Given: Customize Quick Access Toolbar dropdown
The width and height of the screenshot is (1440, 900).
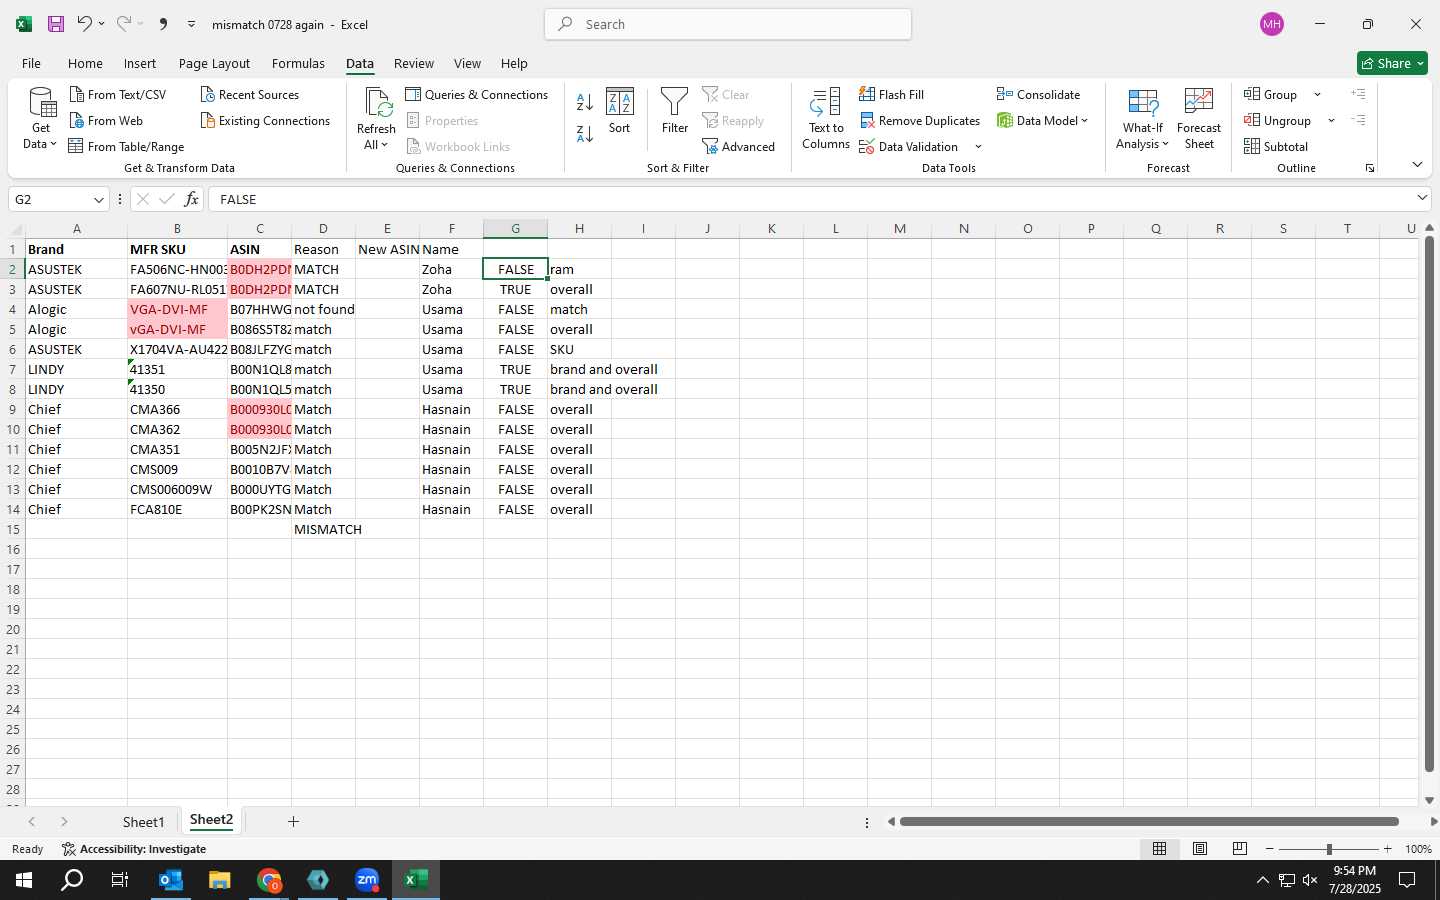Looking at the screenshot, I should pos(191,24).
